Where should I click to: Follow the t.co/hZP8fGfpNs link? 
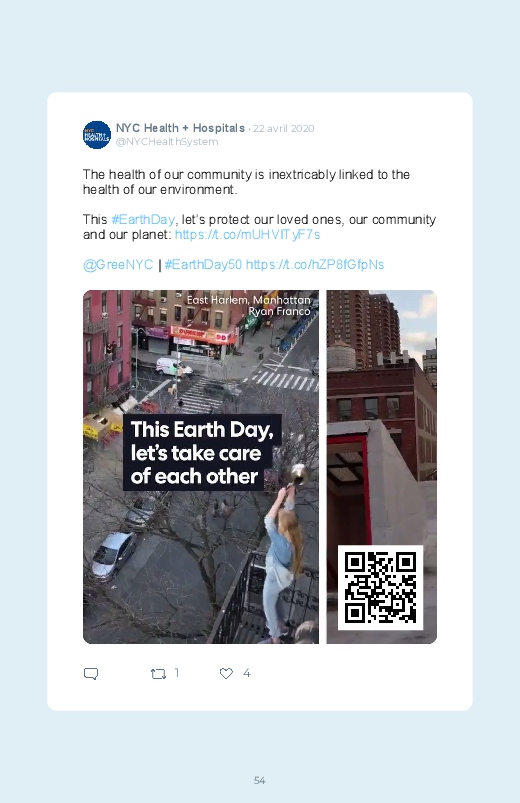[x=315, y=265]
